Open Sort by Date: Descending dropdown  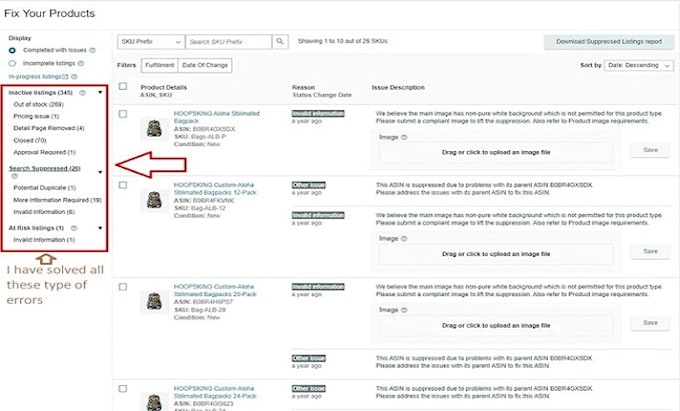639,65
